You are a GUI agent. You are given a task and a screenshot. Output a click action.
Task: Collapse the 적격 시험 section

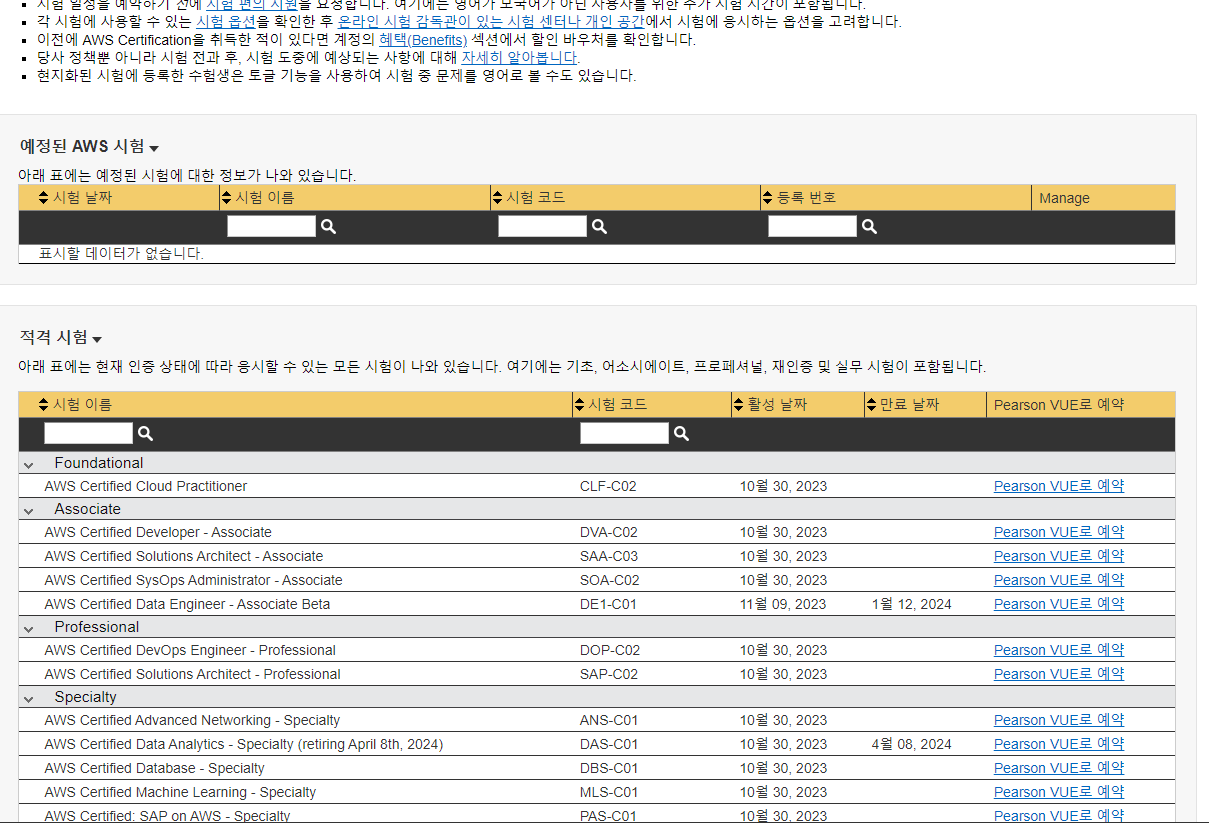click(97, 339)
